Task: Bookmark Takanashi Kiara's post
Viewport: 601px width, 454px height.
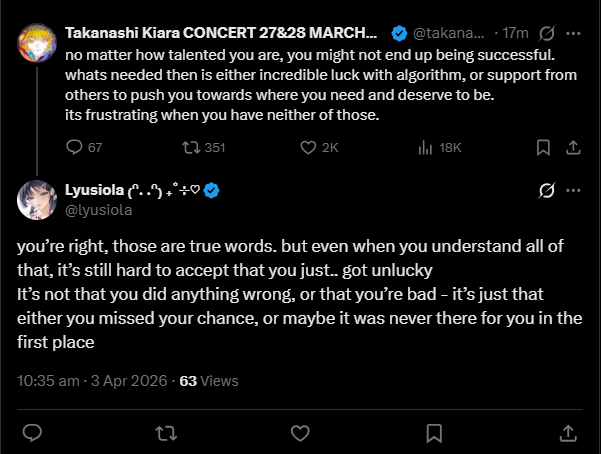Action: (542, 147)
